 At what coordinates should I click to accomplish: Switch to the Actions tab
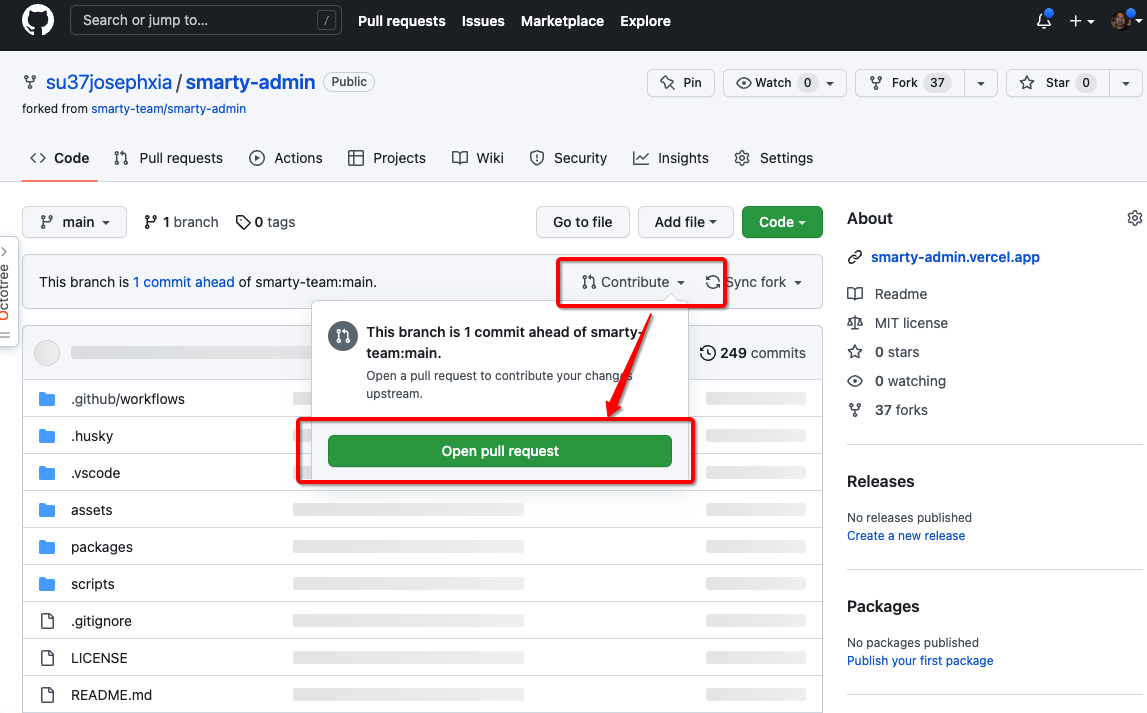coord(286,158)
